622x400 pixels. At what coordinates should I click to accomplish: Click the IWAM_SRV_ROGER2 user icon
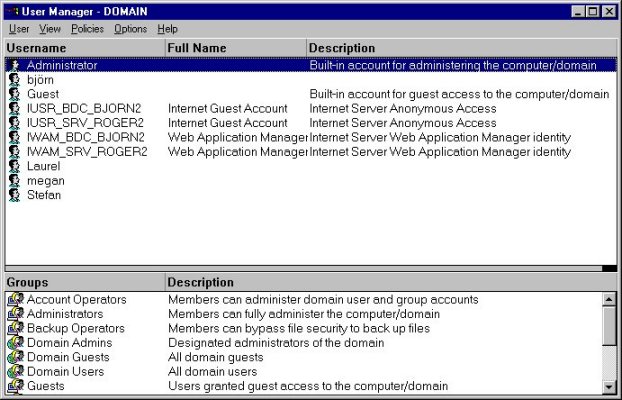[x=14, y=152]
